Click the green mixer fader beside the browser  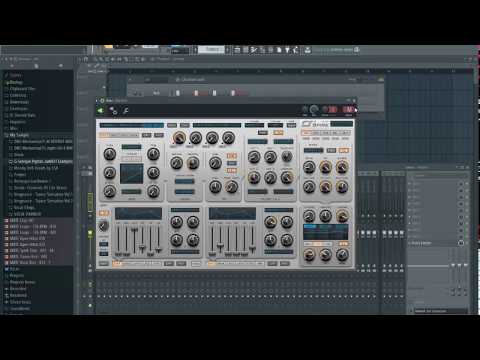tap(90, 233)
